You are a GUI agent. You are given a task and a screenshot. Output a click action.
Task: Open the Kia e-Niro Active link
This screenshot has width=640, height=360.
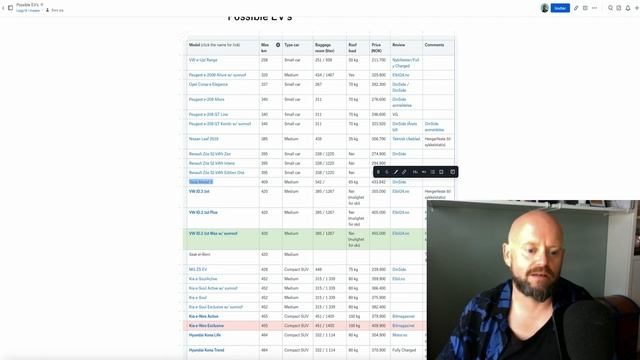click(203, 316)
